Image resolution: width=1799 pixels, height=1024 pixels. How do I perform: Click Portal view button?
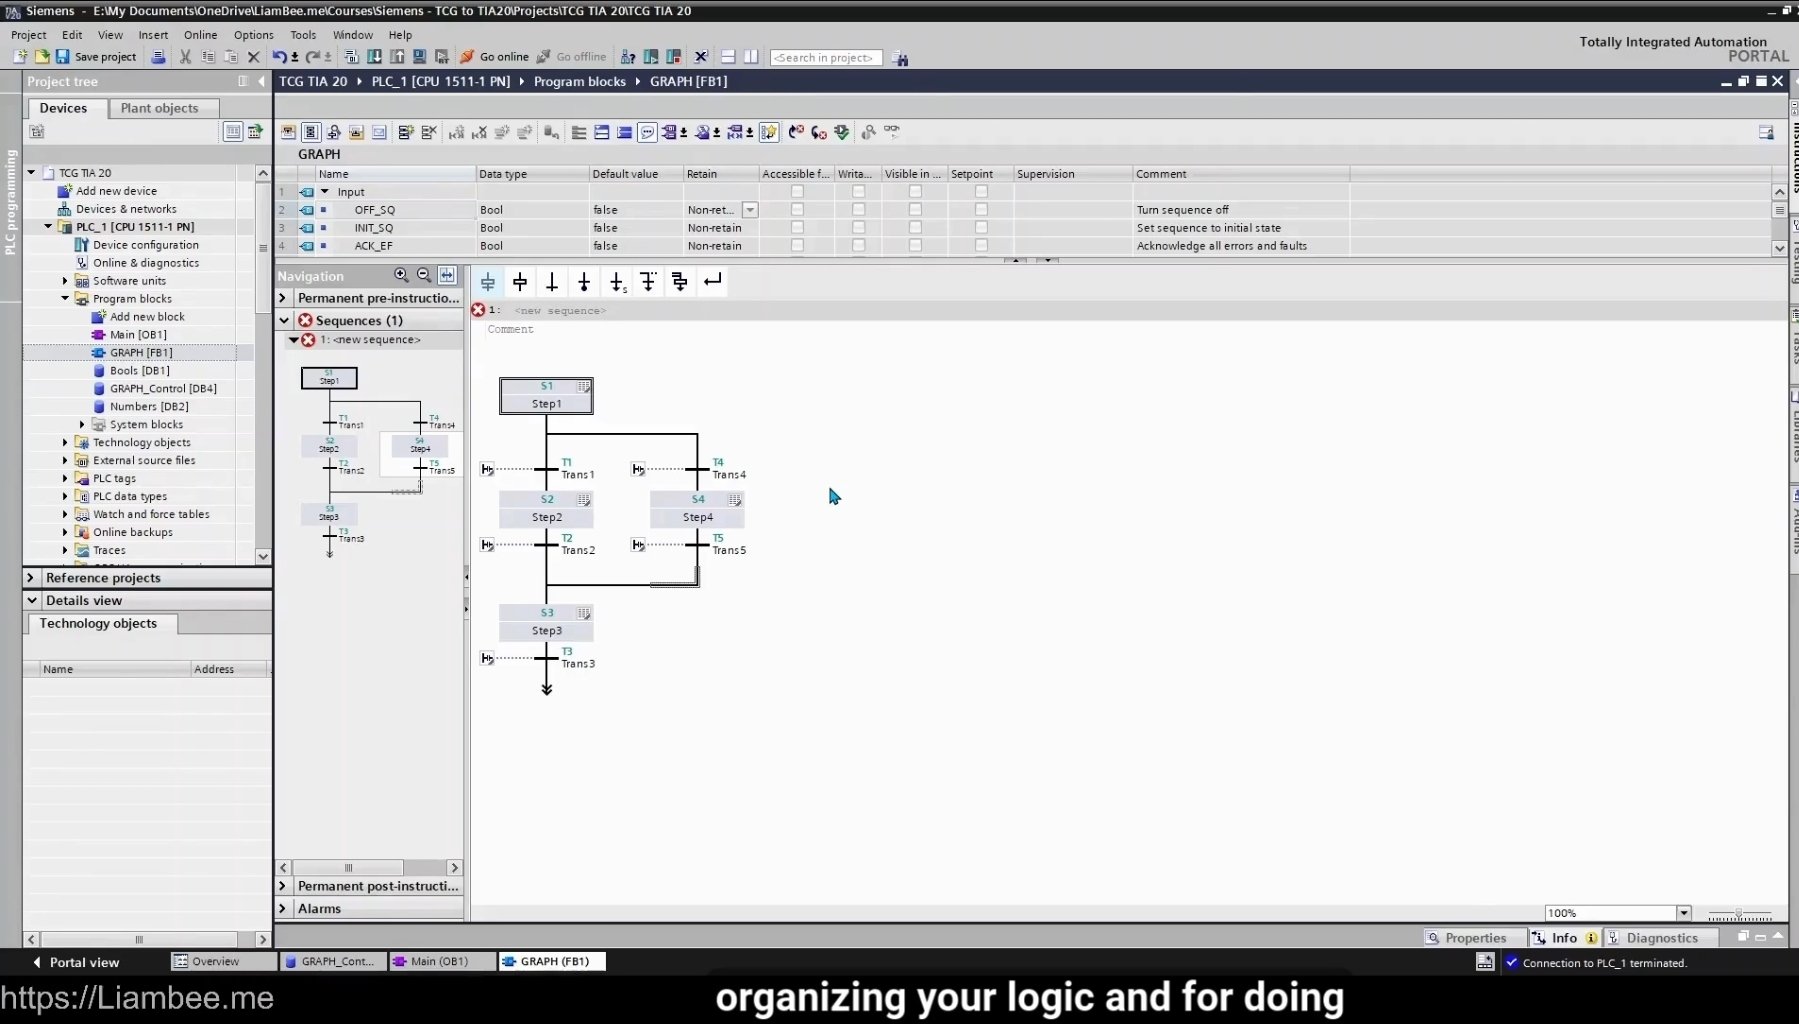[76, 962]
